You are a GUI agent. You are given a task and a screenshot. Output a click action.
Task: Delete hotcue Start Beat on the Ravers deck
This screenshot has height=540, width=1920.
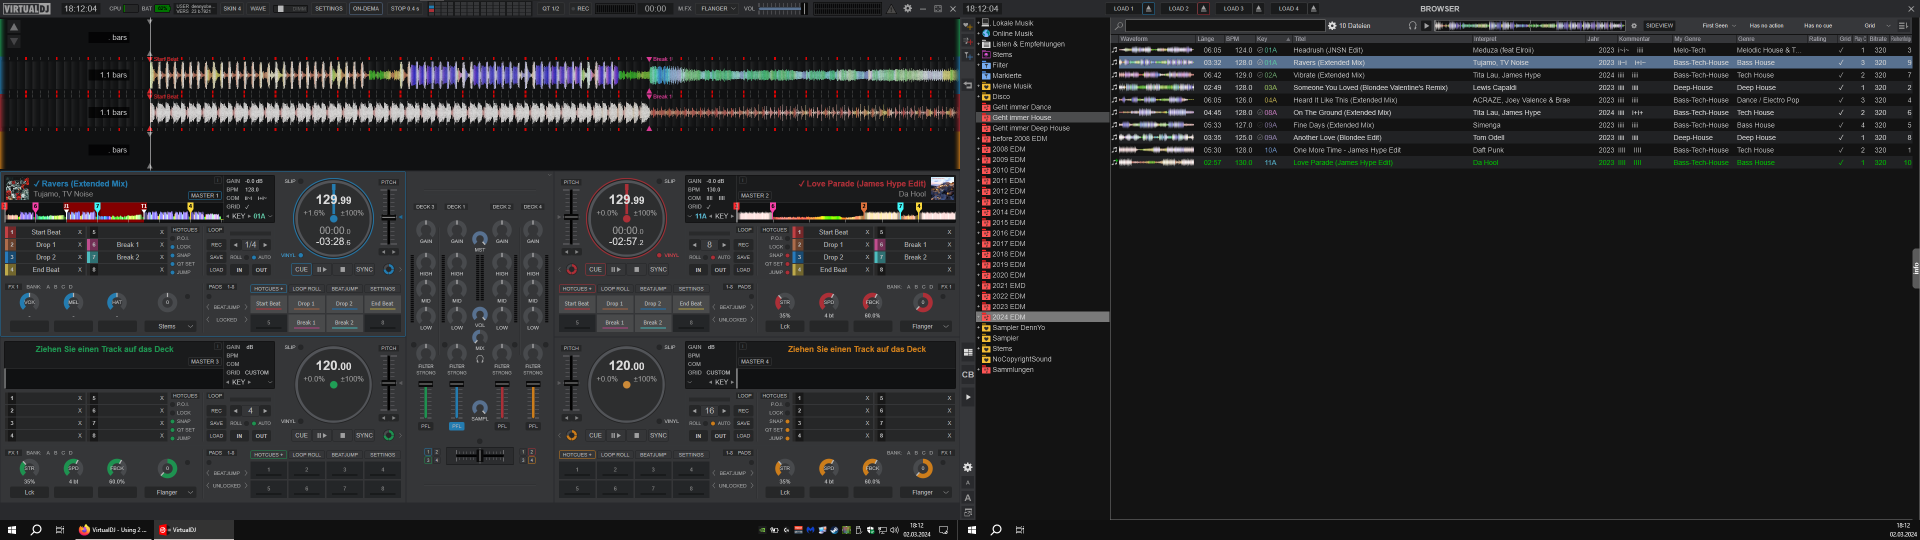(x=80, y=232)
